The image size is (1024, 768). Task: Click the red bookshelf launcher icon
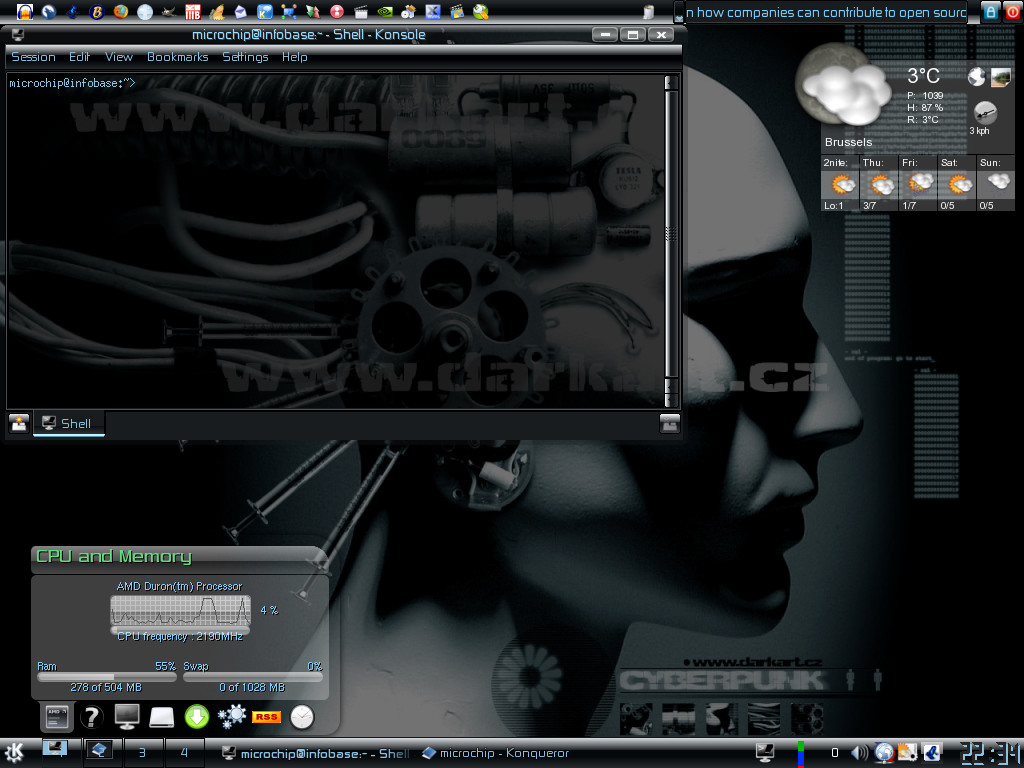(193, 11)
